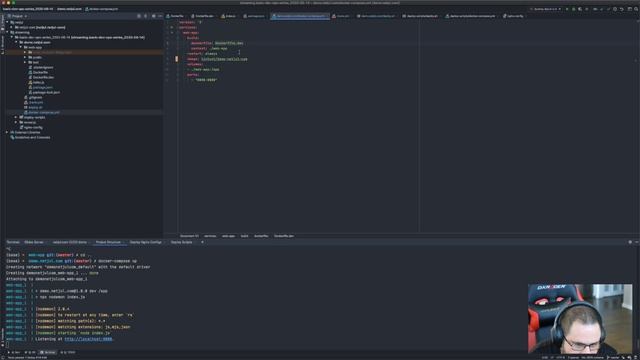640x360 pixels.
Task: Open package.json in project tree
Action: click(42, 87)
